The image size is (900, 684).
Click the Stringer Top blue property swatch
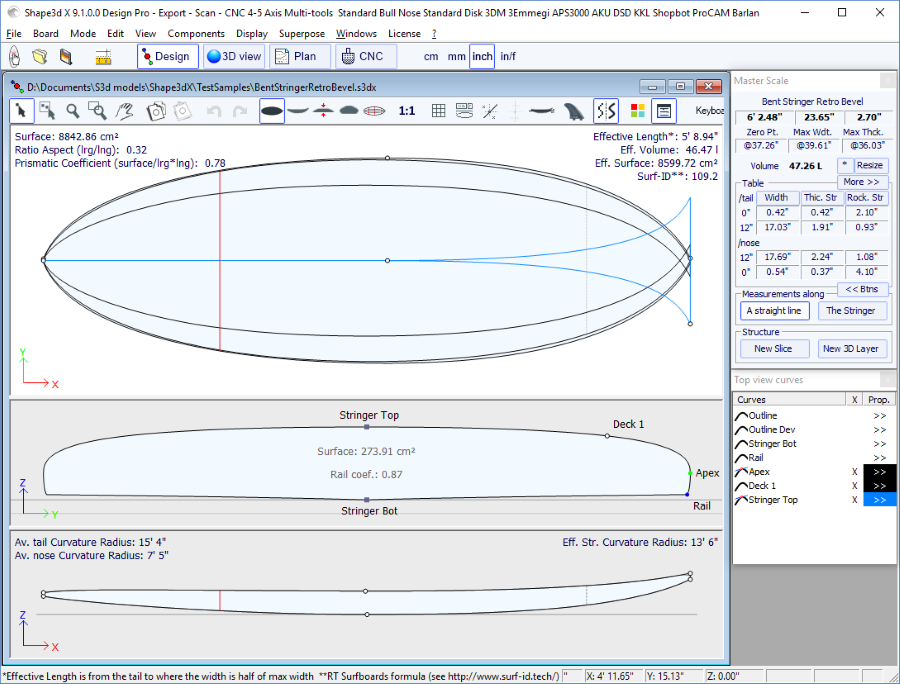pyautogui.click(x=879, y=500)
